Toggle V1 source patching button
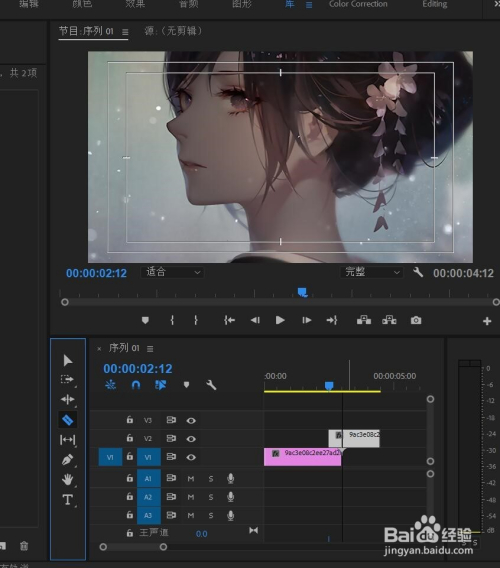 click(x=110, y=457)
